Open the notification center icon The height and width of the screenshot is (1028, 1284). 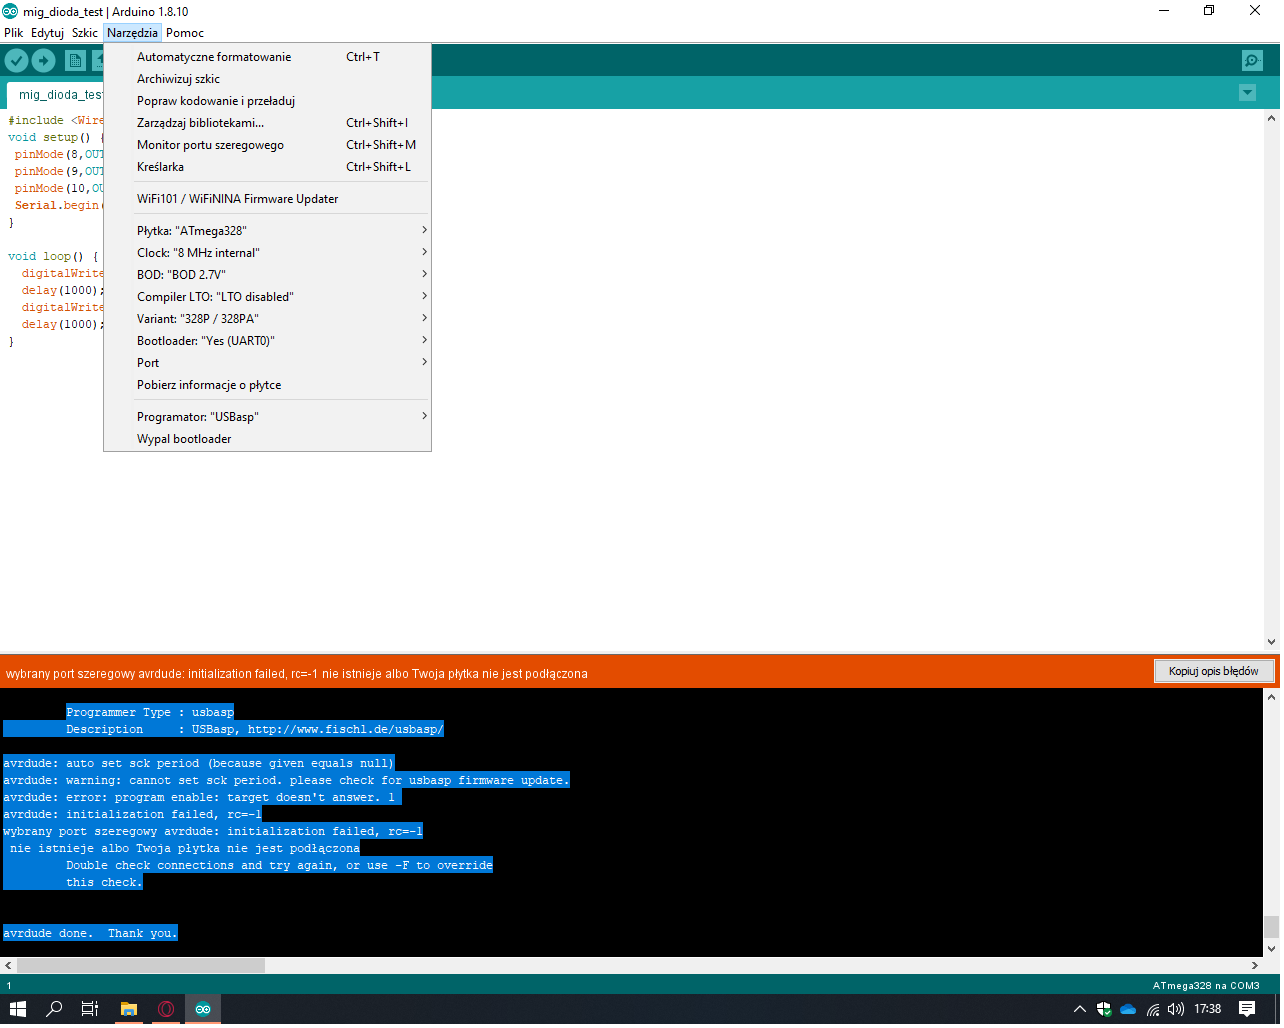(1247, 1010)
